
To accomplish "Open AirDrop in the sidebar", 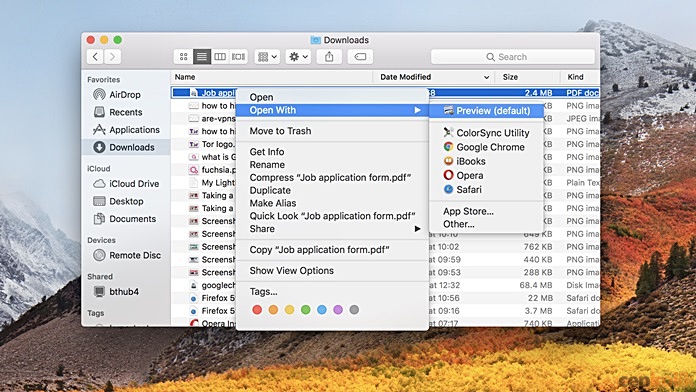I will [x=117, y=95].
